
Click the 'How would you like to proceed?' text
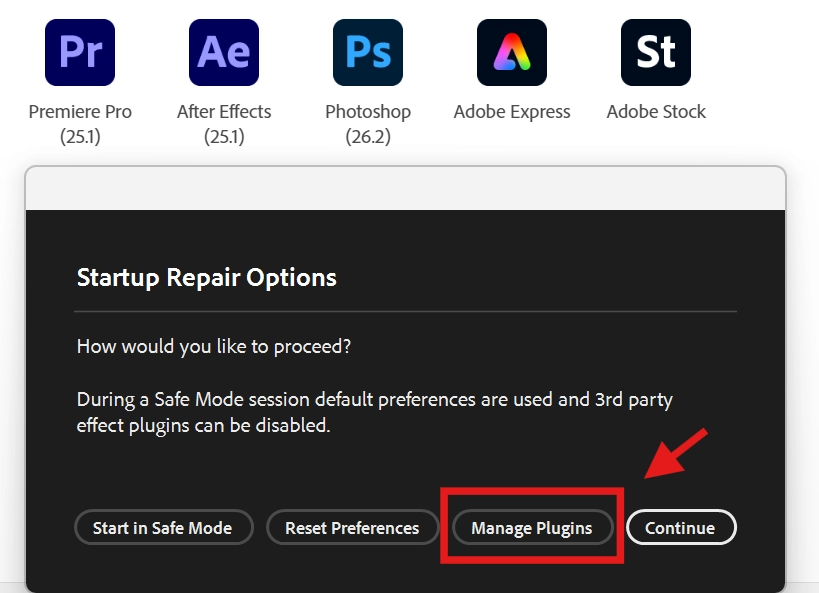[214, 346]
